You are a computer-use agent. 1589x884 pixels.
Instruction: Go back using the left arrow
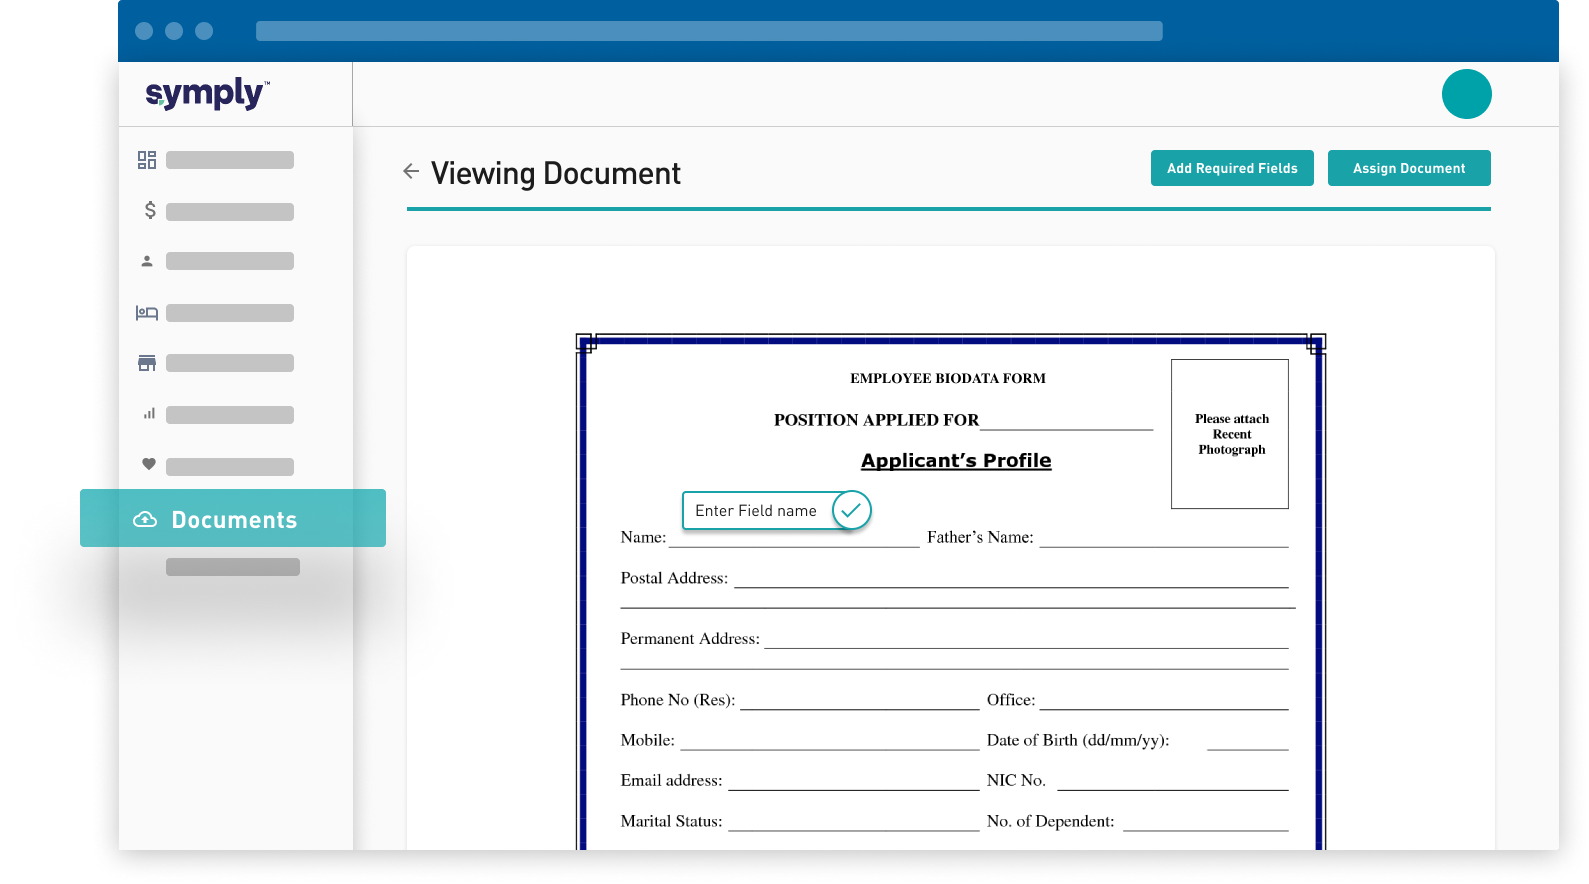pos(411,171)
